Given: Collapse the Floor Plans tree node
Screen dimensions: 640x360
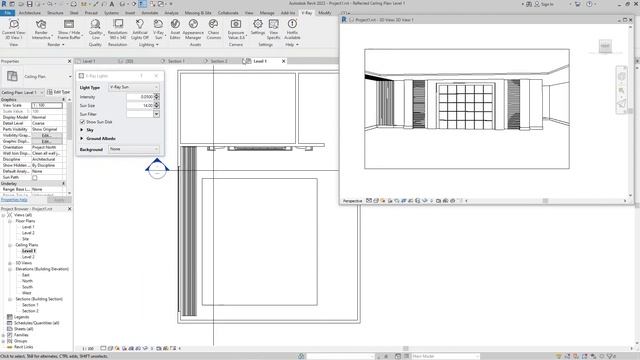Looking at the screenshot, I should pos(10,221).
